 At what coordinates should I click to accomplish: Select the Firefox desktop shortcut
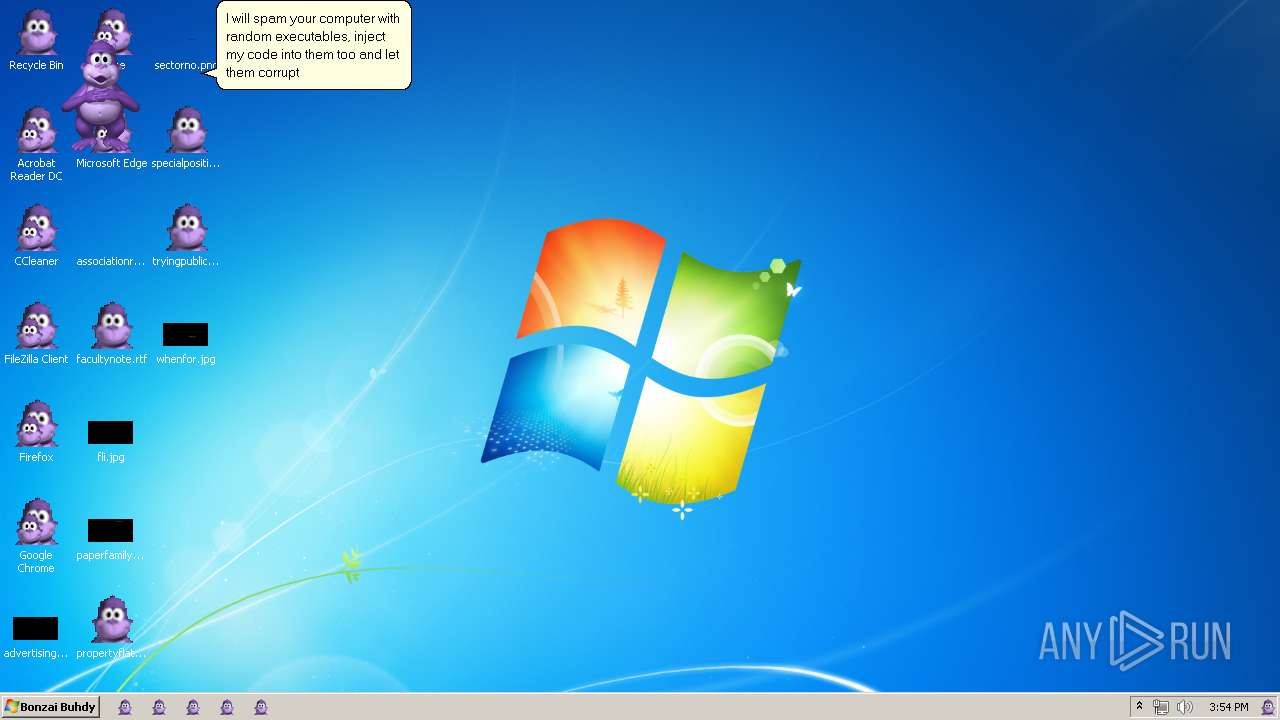point(36,432)
